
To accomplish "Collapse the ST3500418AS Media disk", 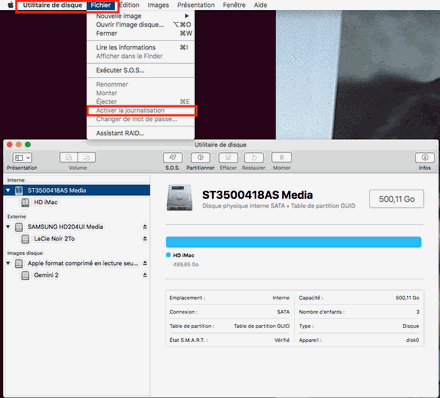I will 8,190.
